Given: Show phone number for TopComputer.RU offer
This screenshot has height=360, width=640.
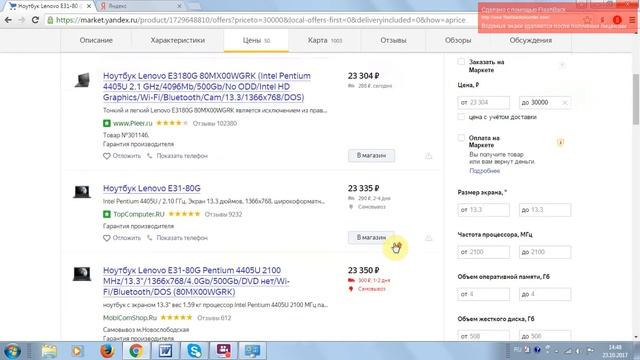Looking at the screenshot, I should (x=178, y=238).
